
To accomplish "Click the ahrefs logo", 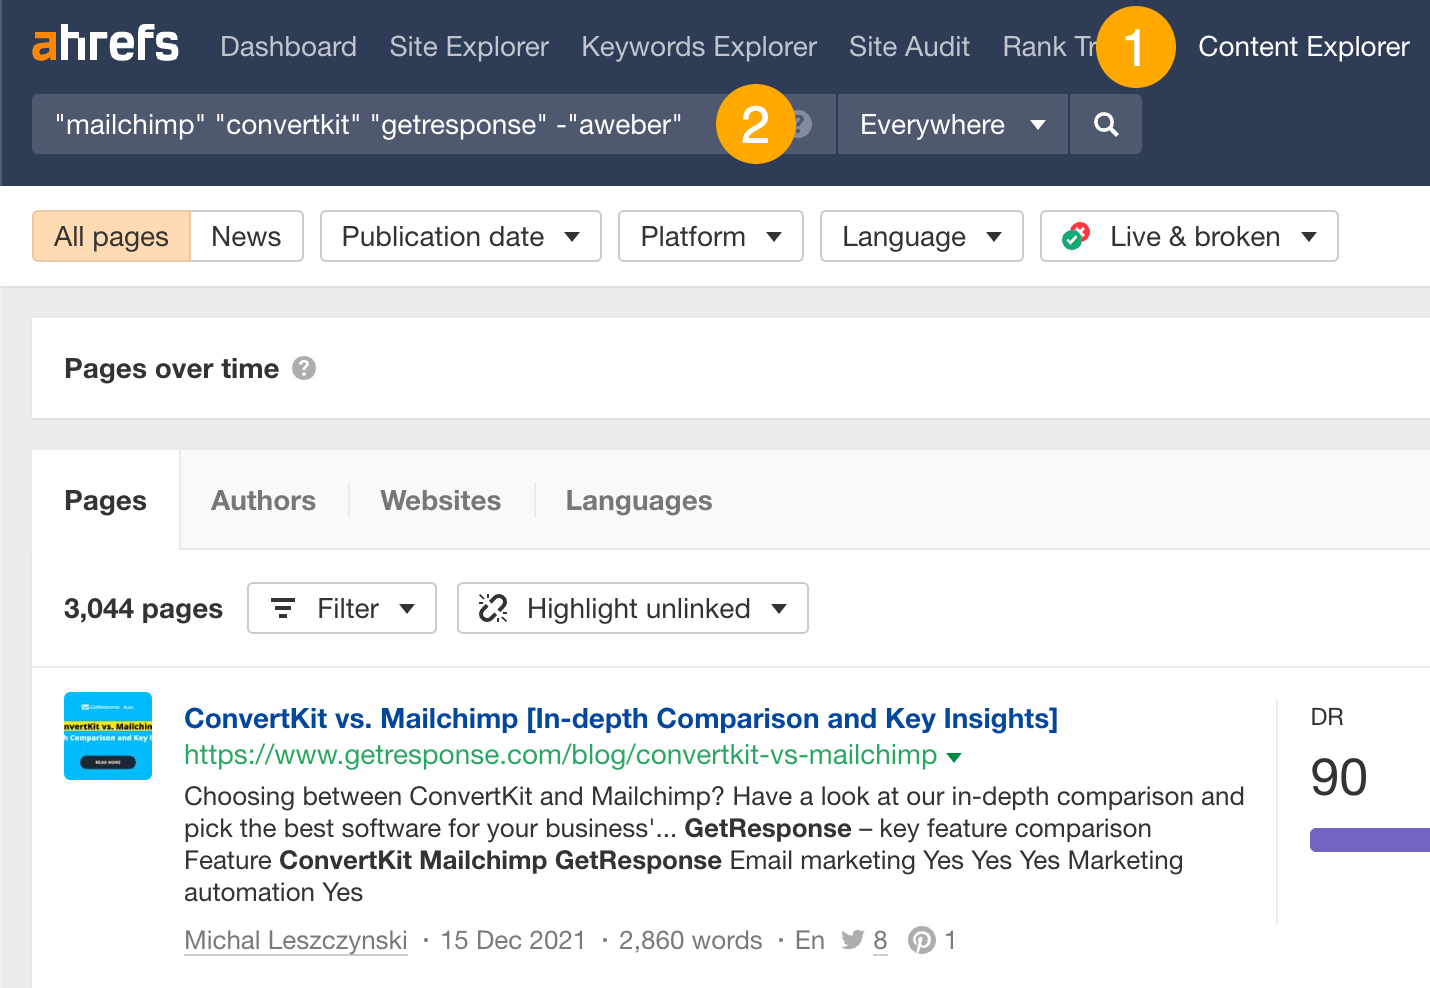I will click(x=104, y=44).
